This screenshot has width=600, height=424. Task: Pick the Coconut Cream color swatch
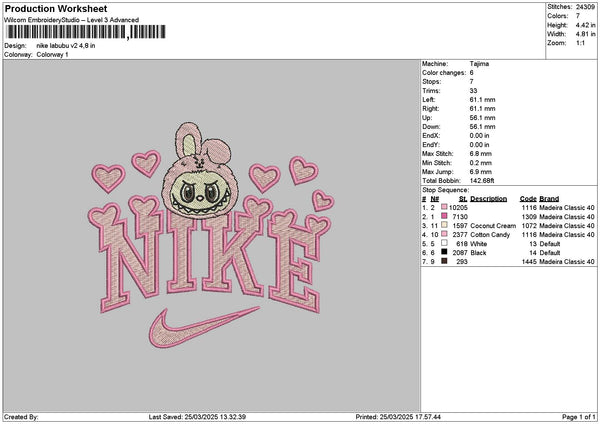[443, 225]
